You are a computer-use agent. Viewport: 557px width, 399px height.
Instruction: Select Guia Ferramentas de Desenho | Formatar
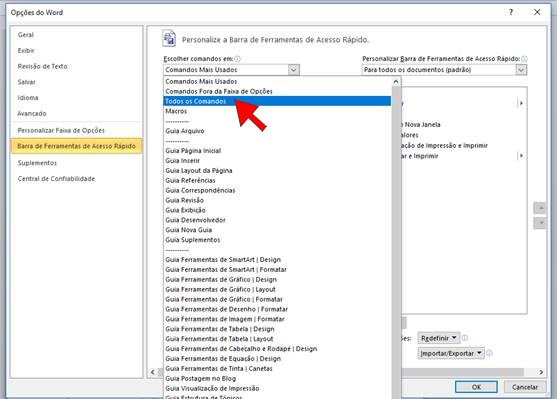[277, 309]
